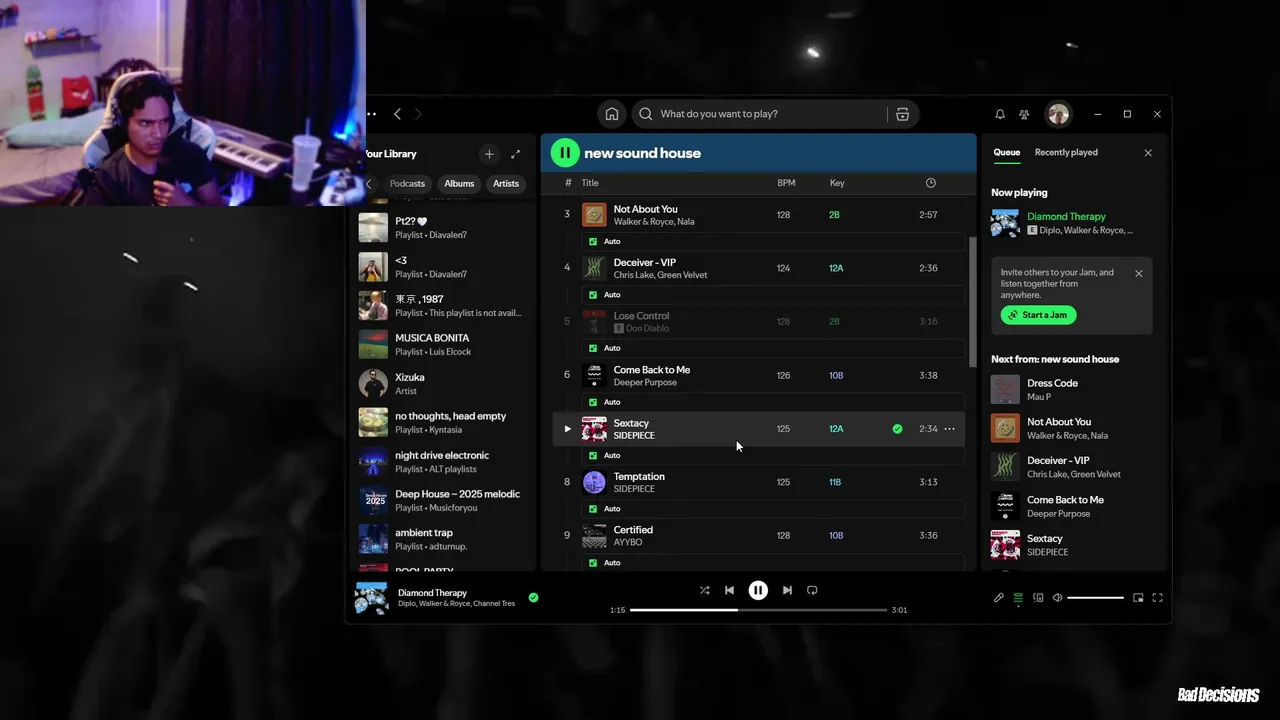Screen dimensions: 1280x720
Task: Toggle shuffle in the player bar
Action: point(704,590)
